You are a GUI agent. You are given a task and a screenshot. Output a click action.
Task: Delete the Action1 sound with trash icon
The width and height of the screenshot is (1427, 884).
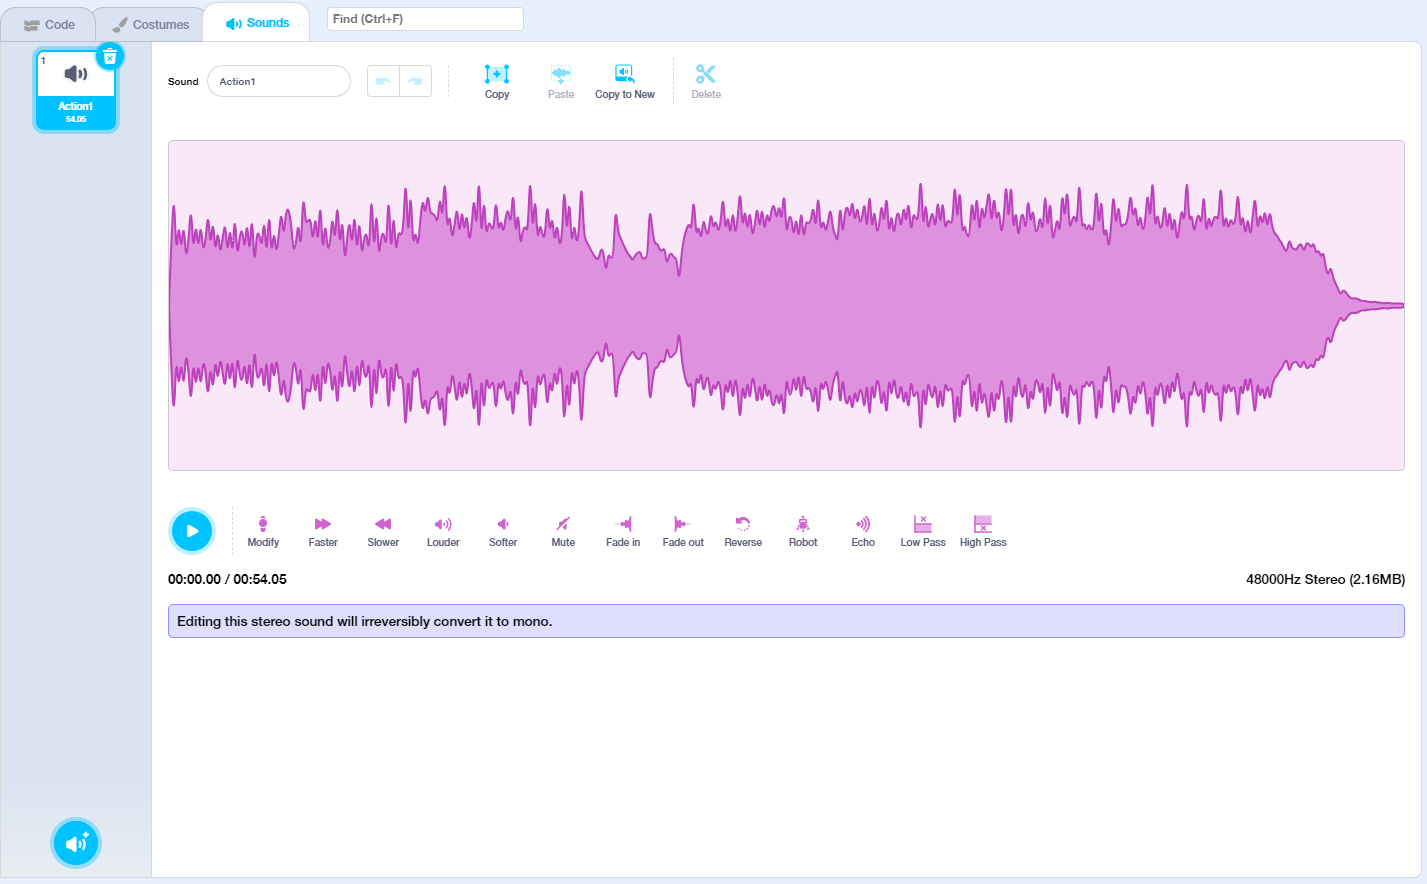point(110,57)
